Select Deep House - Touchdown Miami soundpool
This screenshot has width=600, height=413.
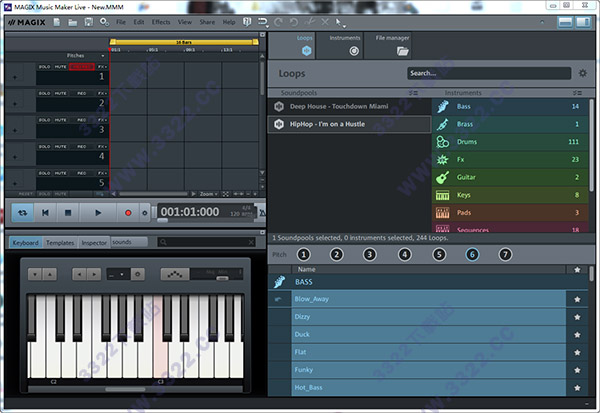pyautogui.click(x=350, y=106)
